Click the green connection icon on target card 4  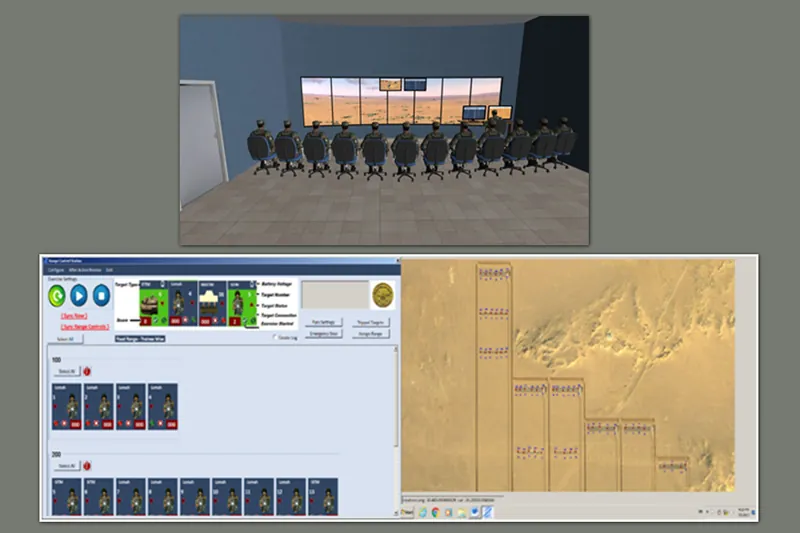point(153,423)
